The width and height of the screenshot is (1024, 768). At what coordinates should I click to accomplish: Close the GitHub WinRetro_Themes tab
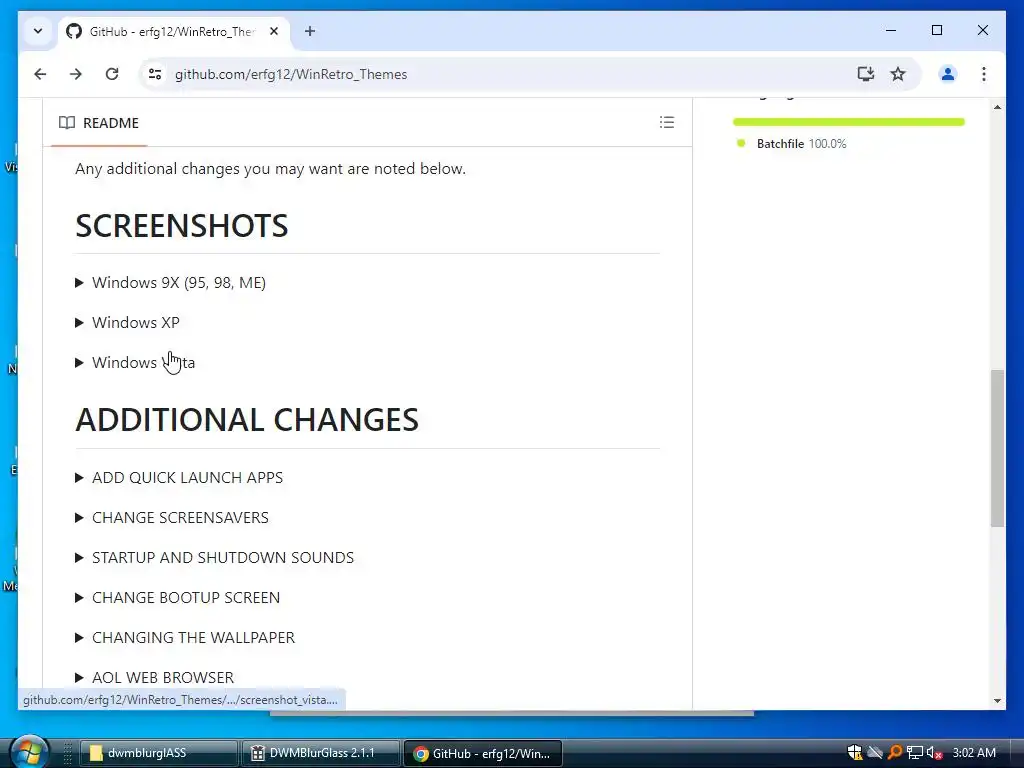(x=274, y=31)
